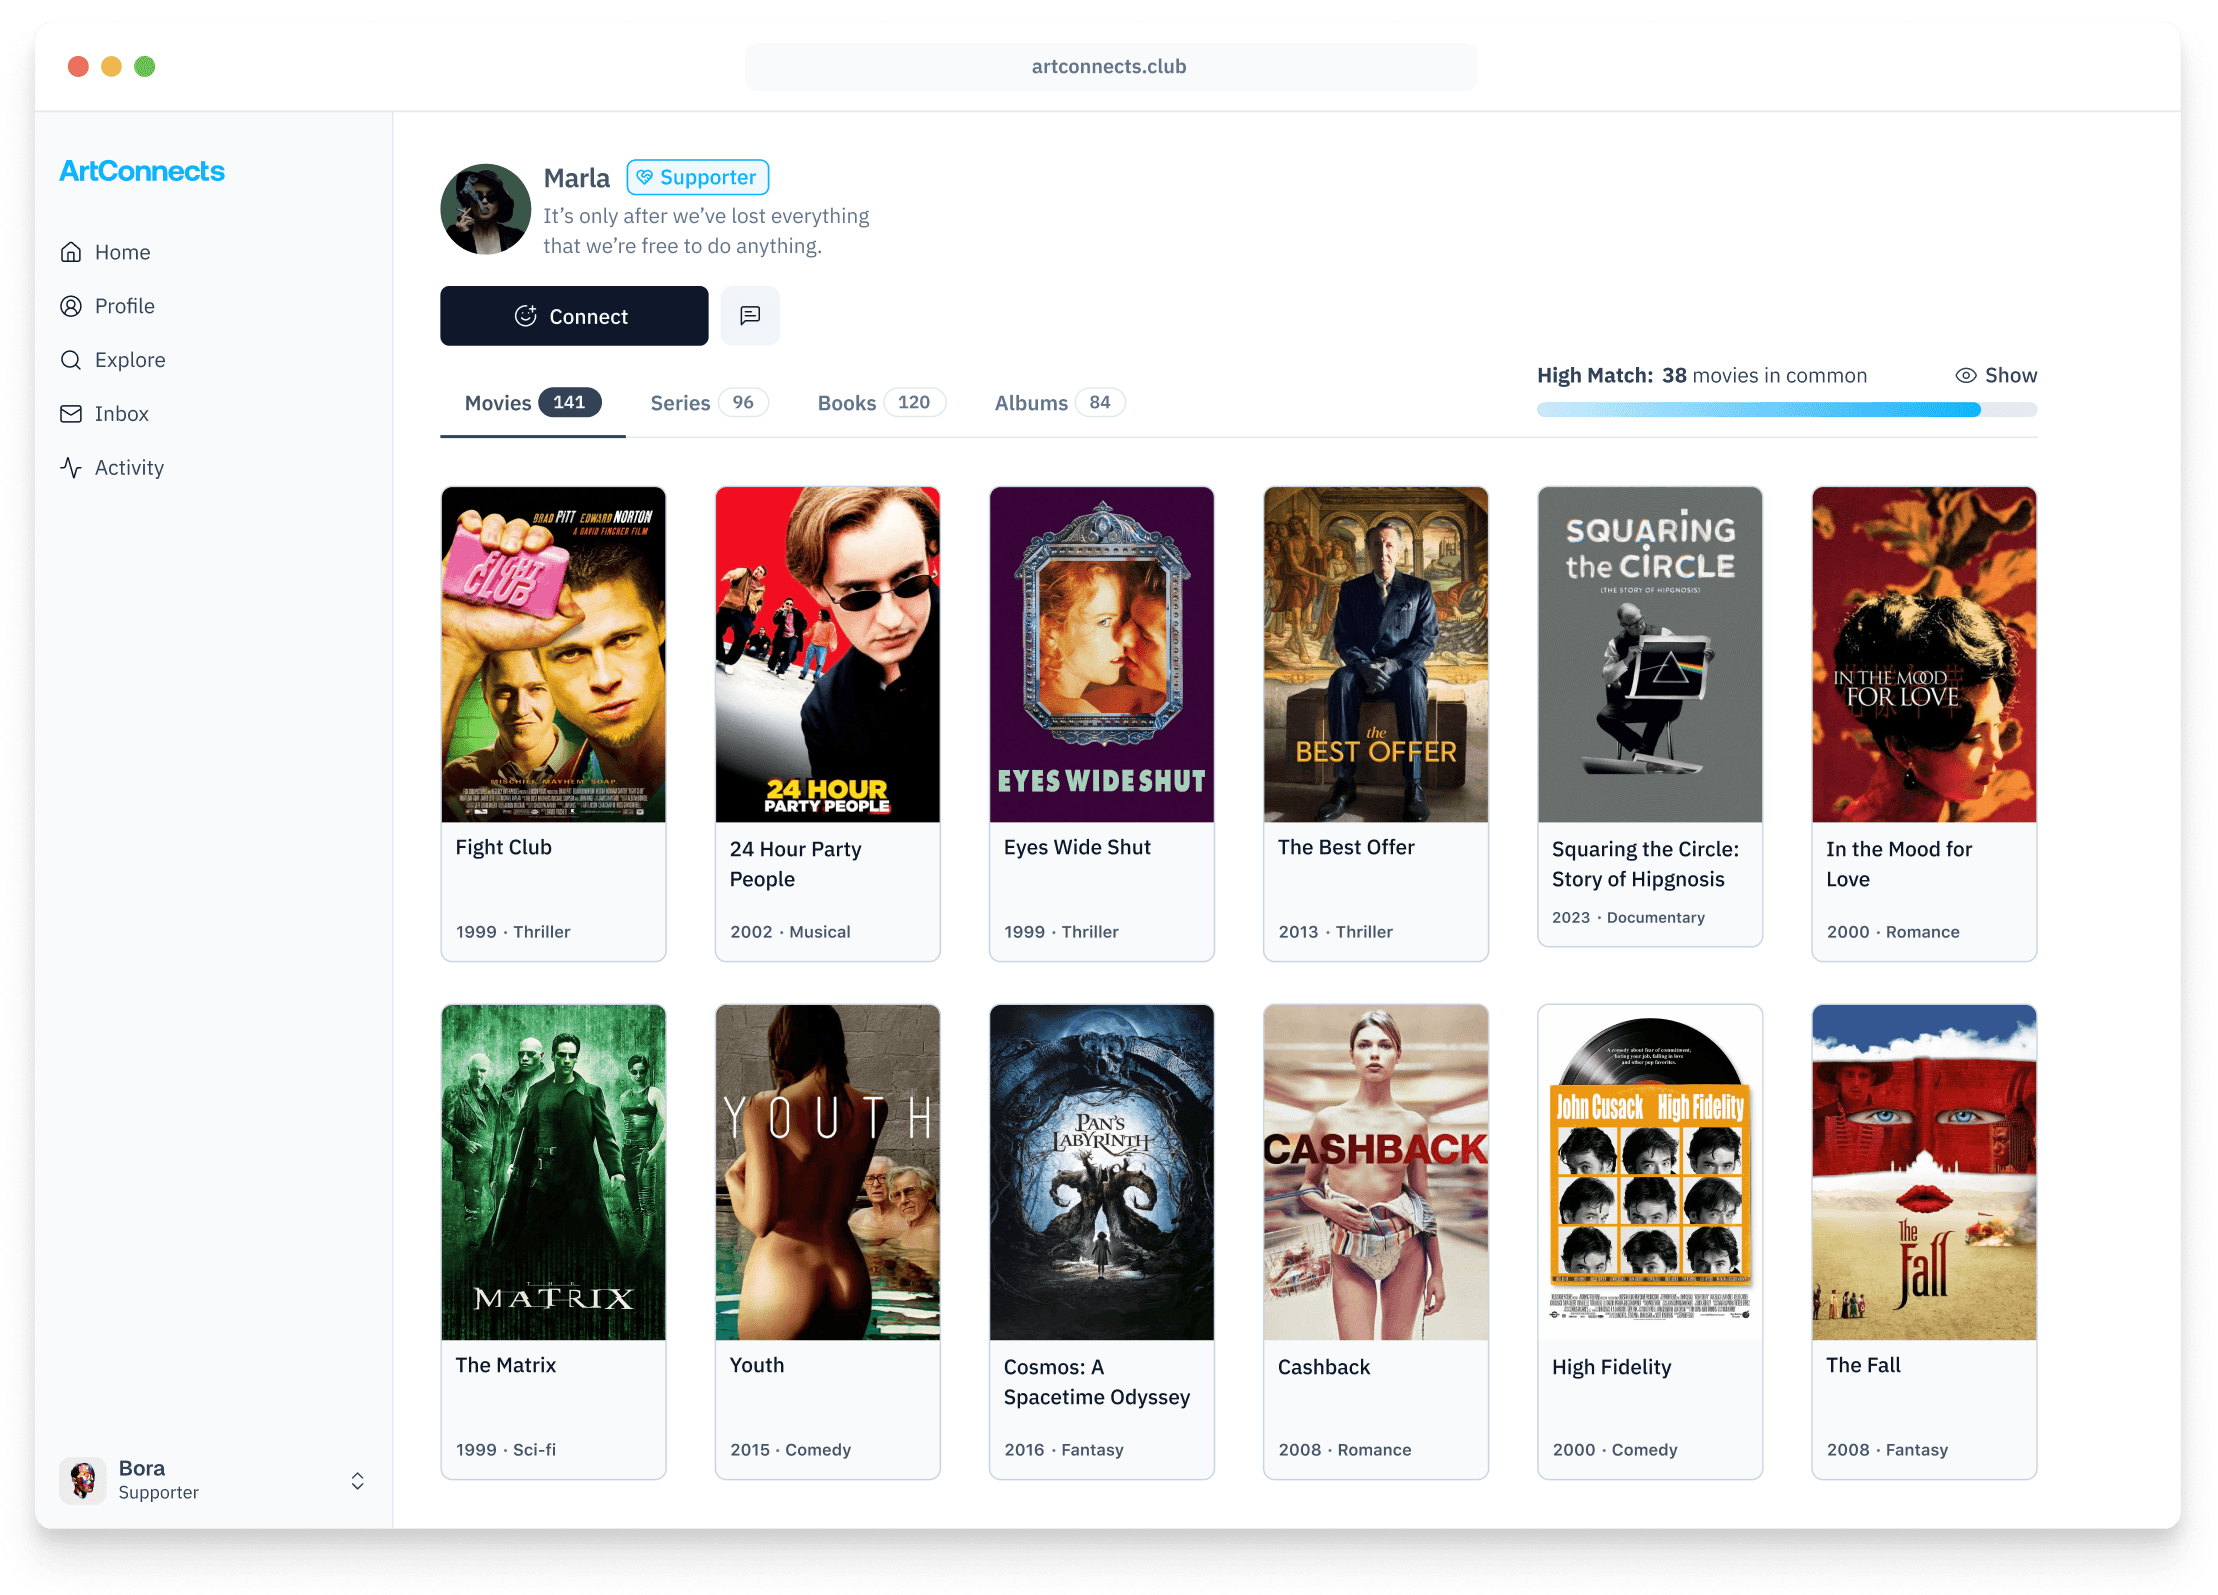Click '2008 · Romance' label
Viewport: 2218px width, 1595px height.
tap(1345, 1449)
